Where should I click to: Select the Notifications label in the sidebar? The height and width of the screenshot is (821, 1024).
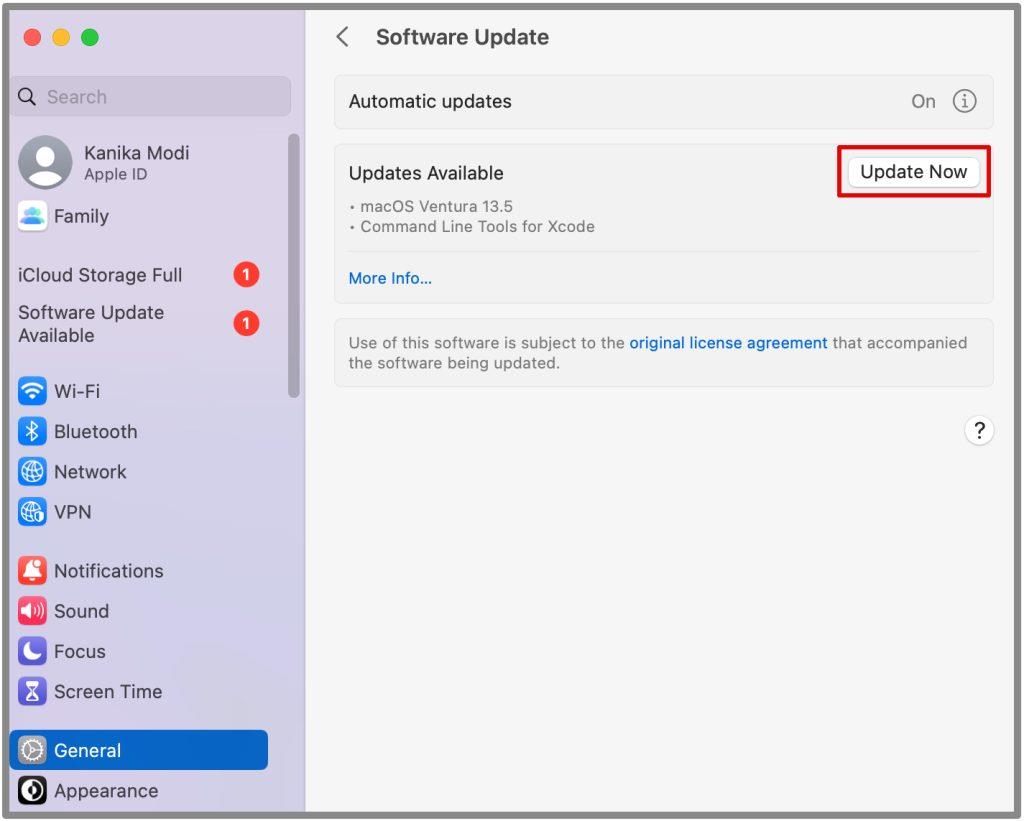pyautogui.click(x=109, y=571)
